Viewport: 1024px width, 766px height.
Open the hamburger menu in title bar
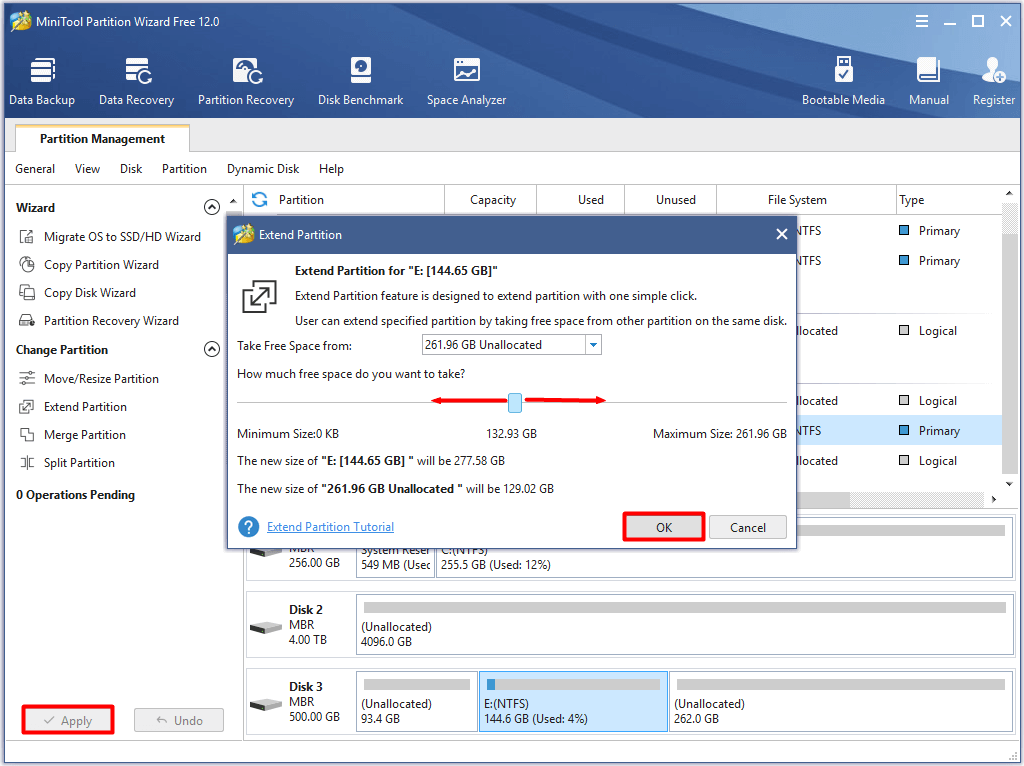click(x=921, y=22)
